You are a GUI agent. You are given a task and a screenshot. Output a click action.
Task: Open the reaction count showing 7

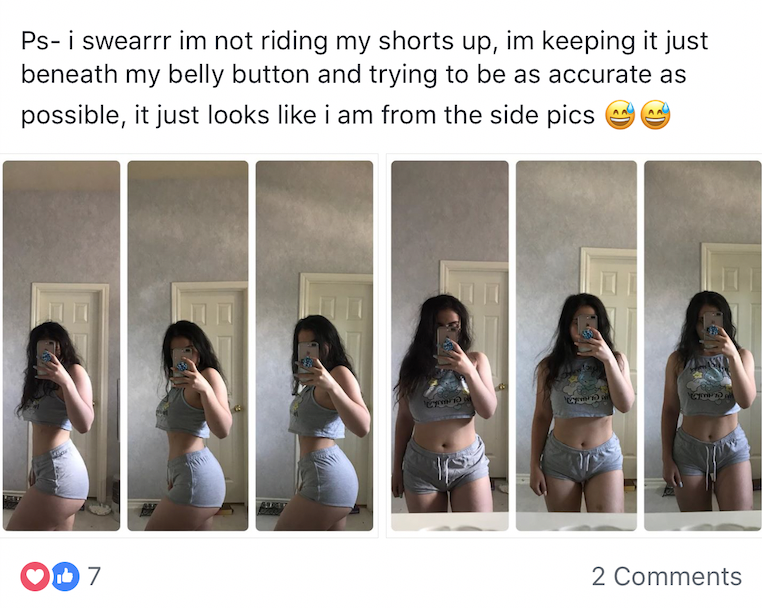[x=94, y=576]
